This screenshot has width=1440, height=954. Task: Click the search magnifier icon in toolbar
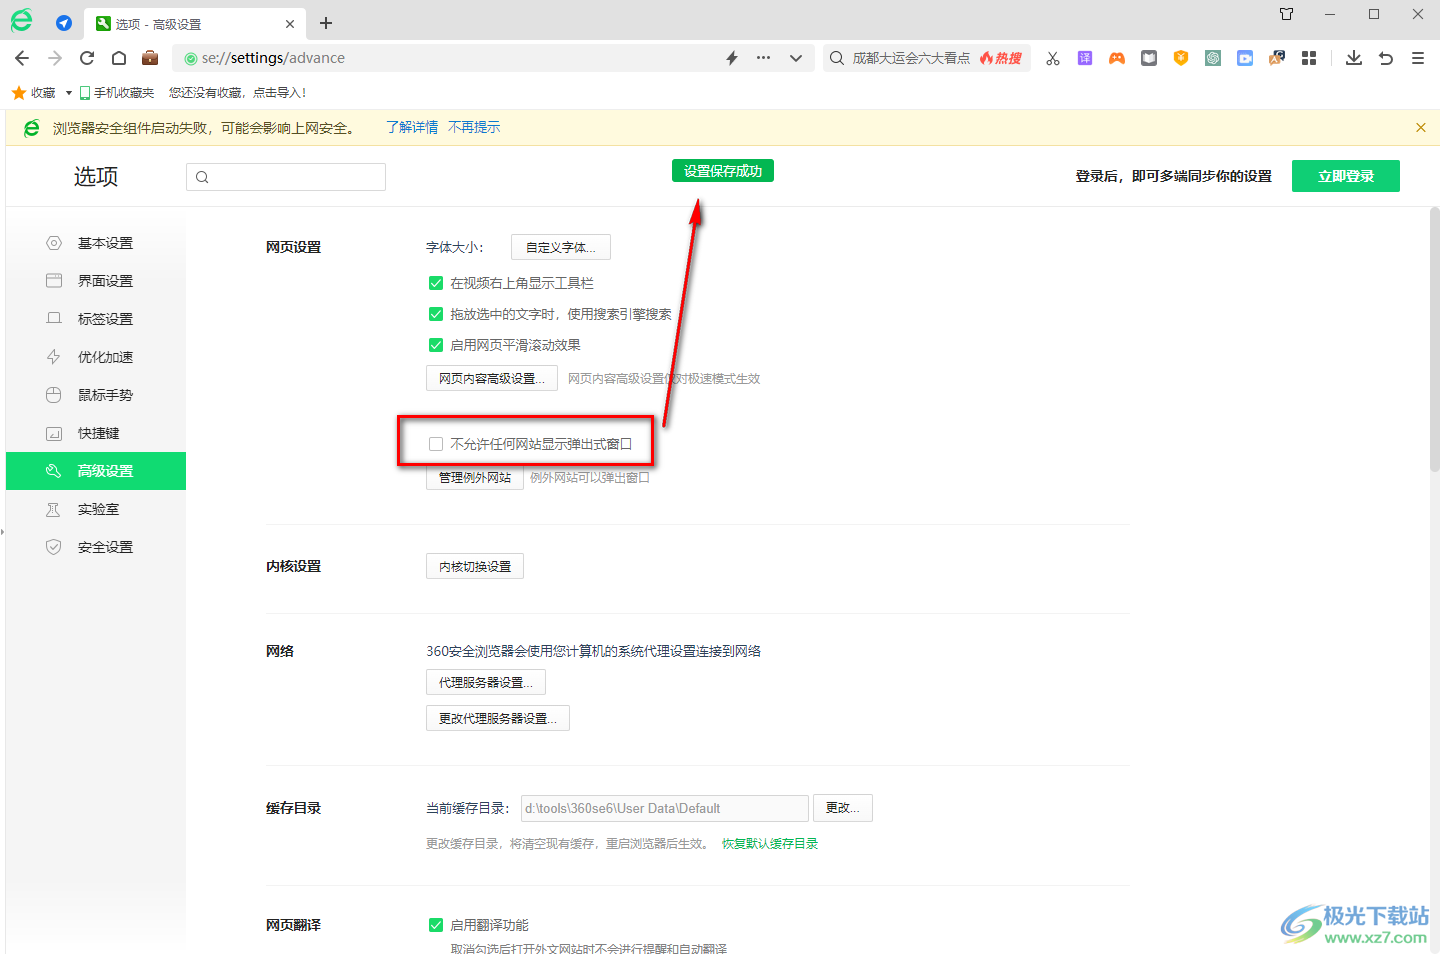pyautogui.click(x=837, y=58)
